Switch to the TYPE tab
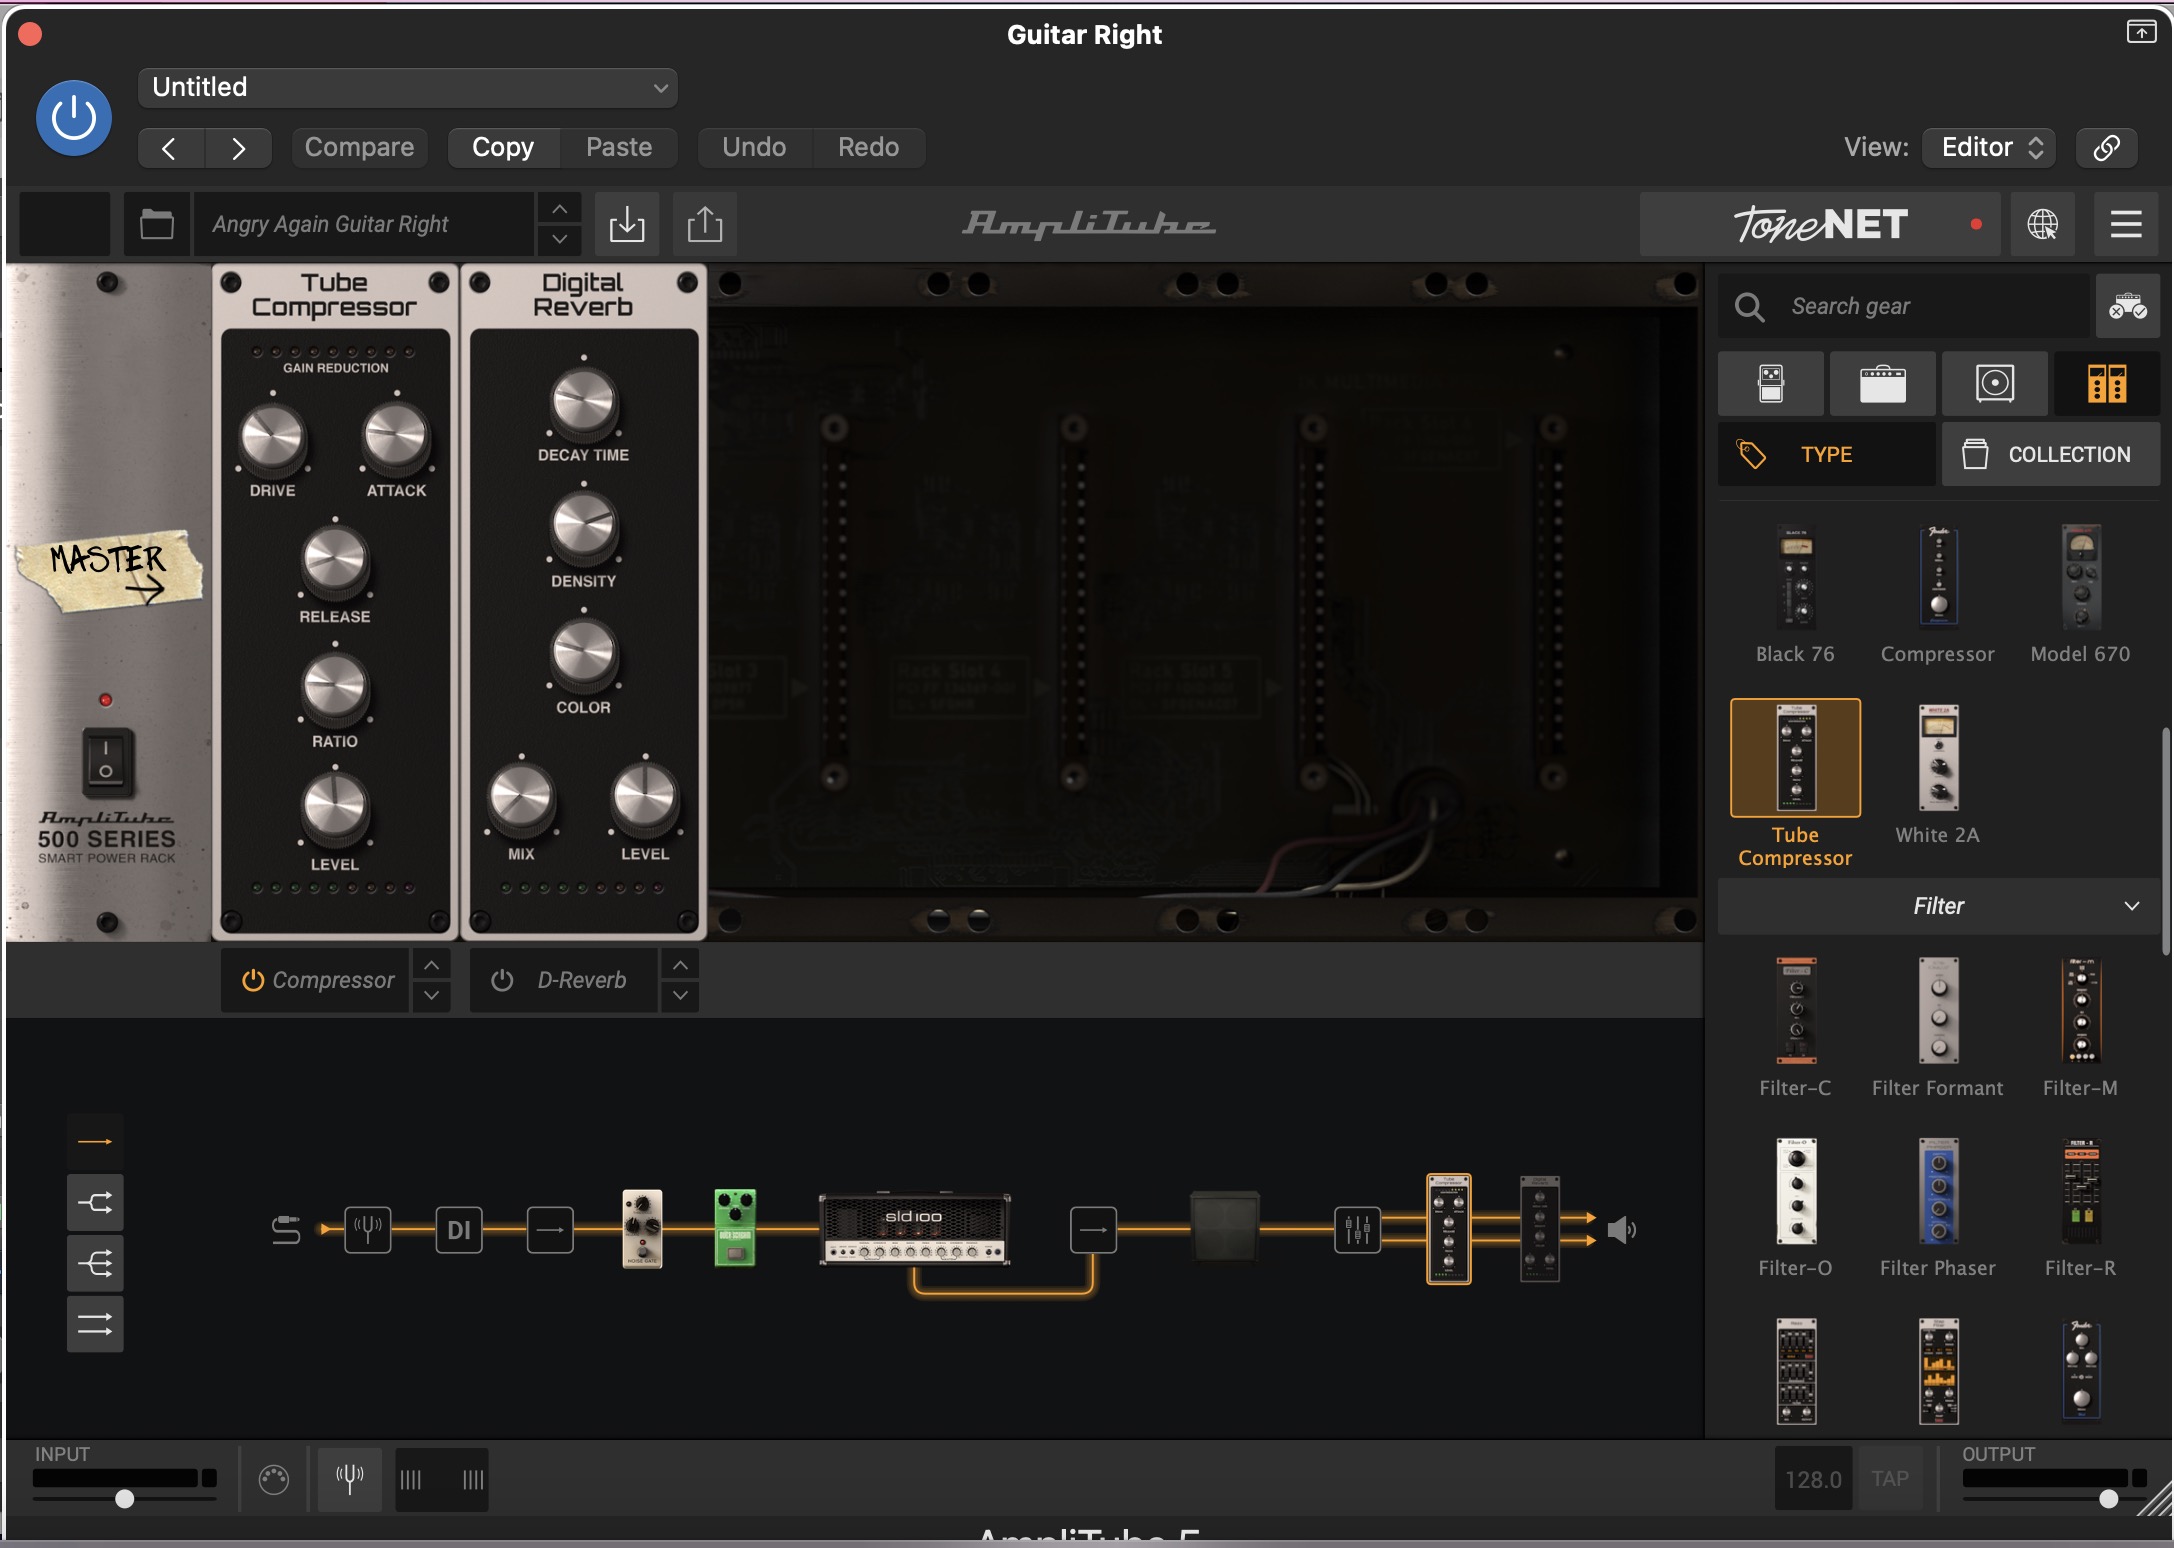The width and height of the screenshot is (2174, 1548). 1826,454
